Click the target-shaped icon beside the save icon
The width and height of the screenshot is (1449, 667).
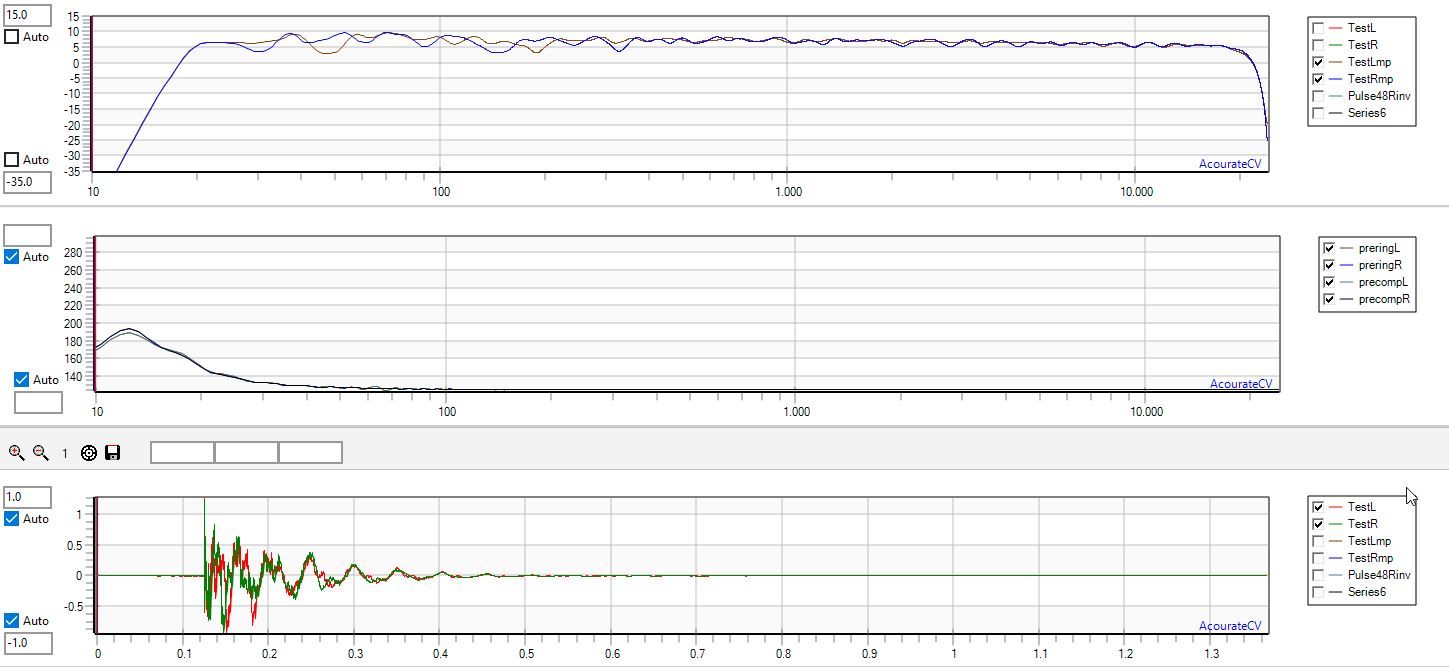coord(89,453)
